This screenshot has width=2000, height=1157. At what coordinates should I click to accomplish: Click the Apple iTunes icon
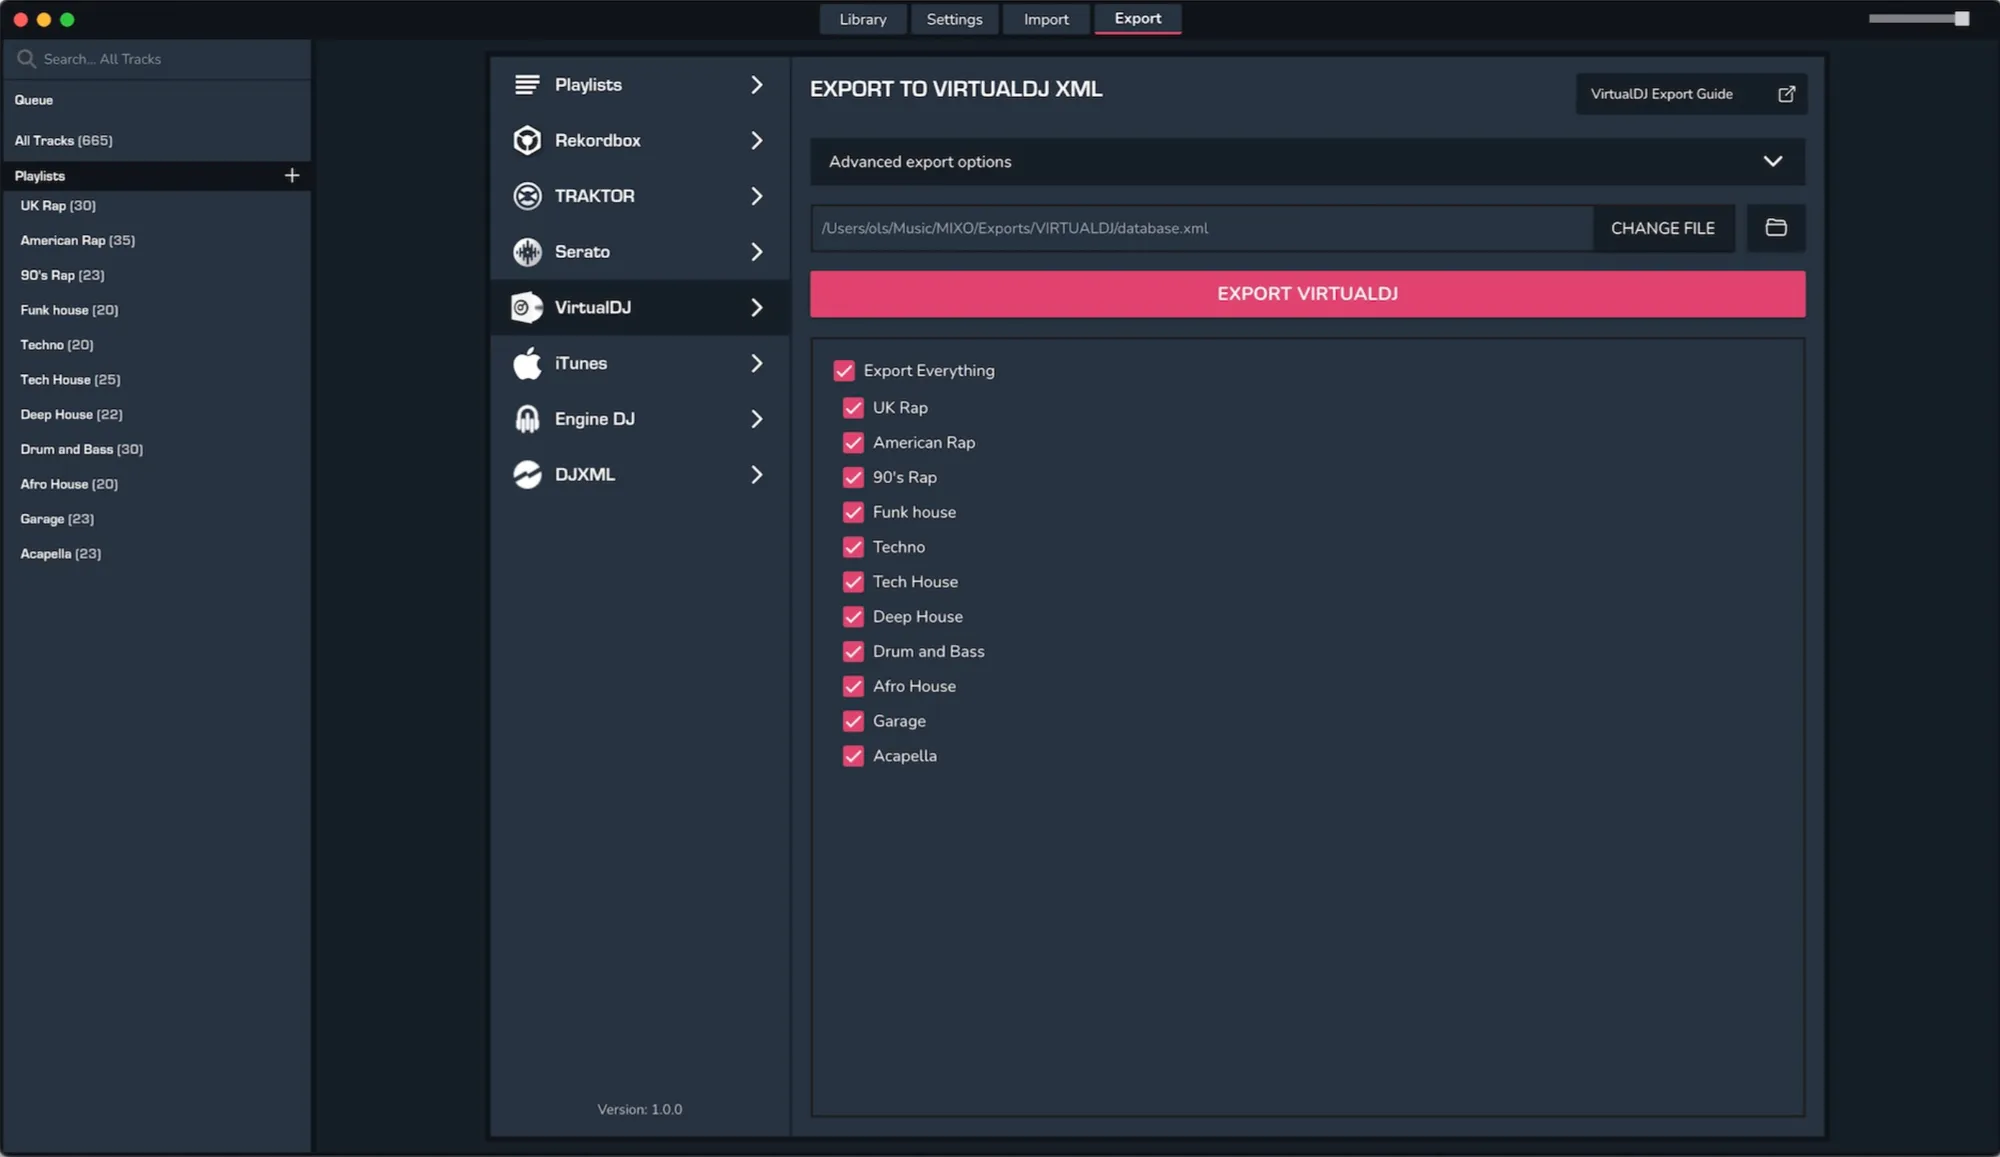pos(527,363)
